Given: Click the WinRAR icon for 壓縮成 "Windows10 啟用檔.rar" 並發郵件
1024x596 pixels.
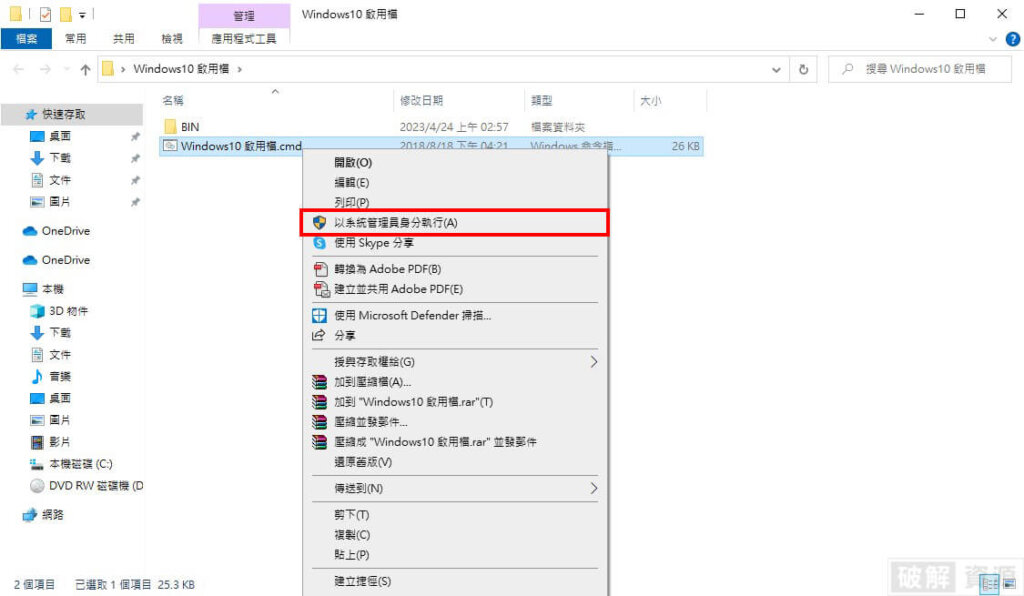Looking at the screenshot, I should [319, 442].
